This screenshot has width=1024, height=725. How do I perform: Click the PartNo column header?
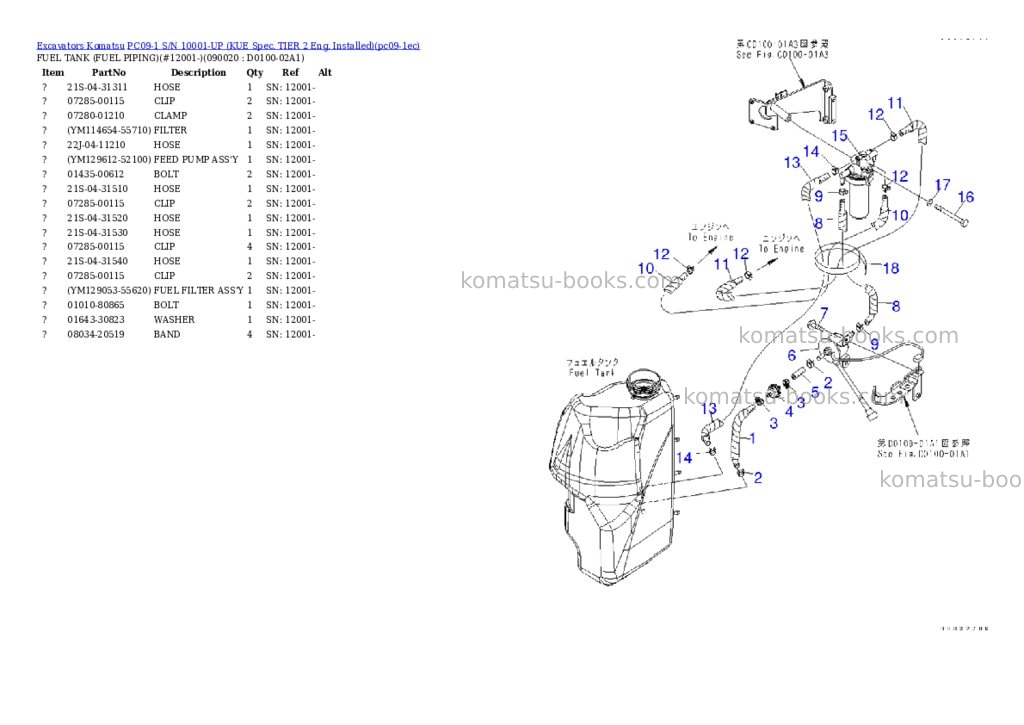[x=108, y=72]
